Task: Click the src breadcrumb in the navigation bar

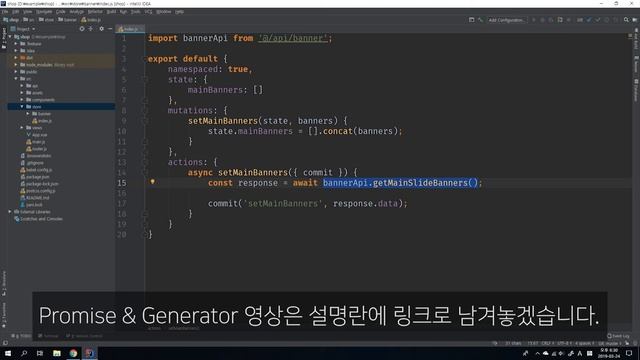Action: click(29, 20)
